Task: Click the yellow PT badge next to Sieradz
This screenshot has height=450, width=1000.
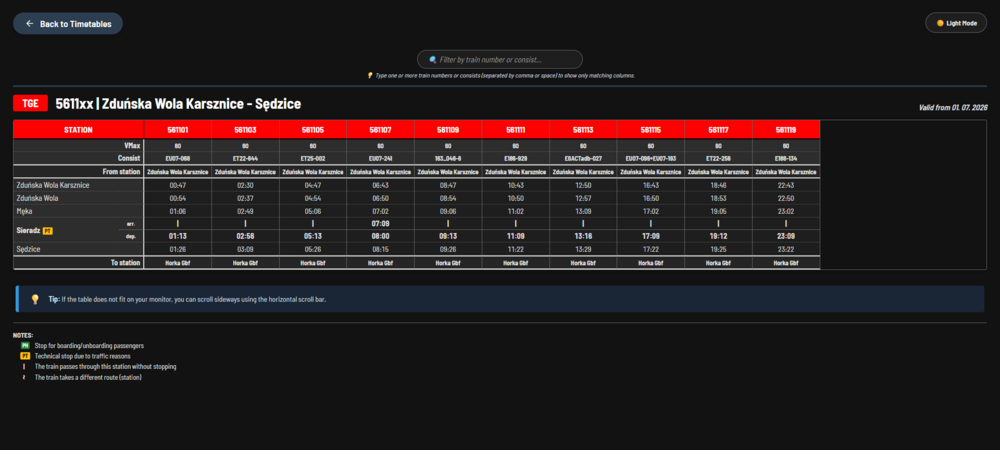Action: (x=47, y=230)
